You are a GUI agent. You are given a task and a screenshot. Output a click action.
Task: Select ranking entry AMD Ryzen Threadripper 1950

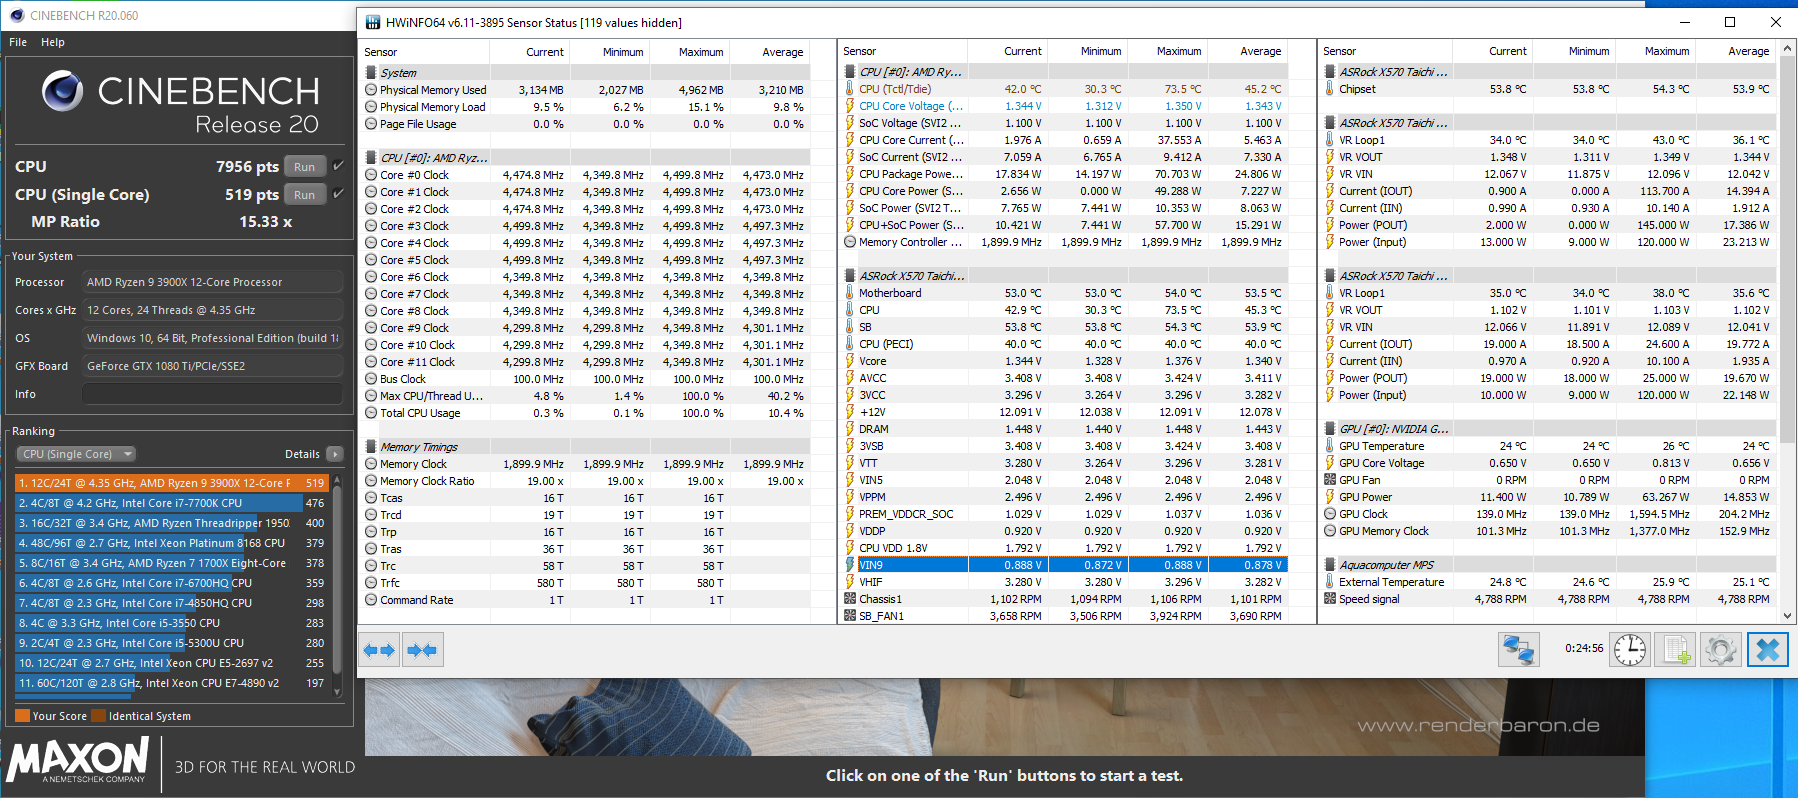tap(172, 523)
